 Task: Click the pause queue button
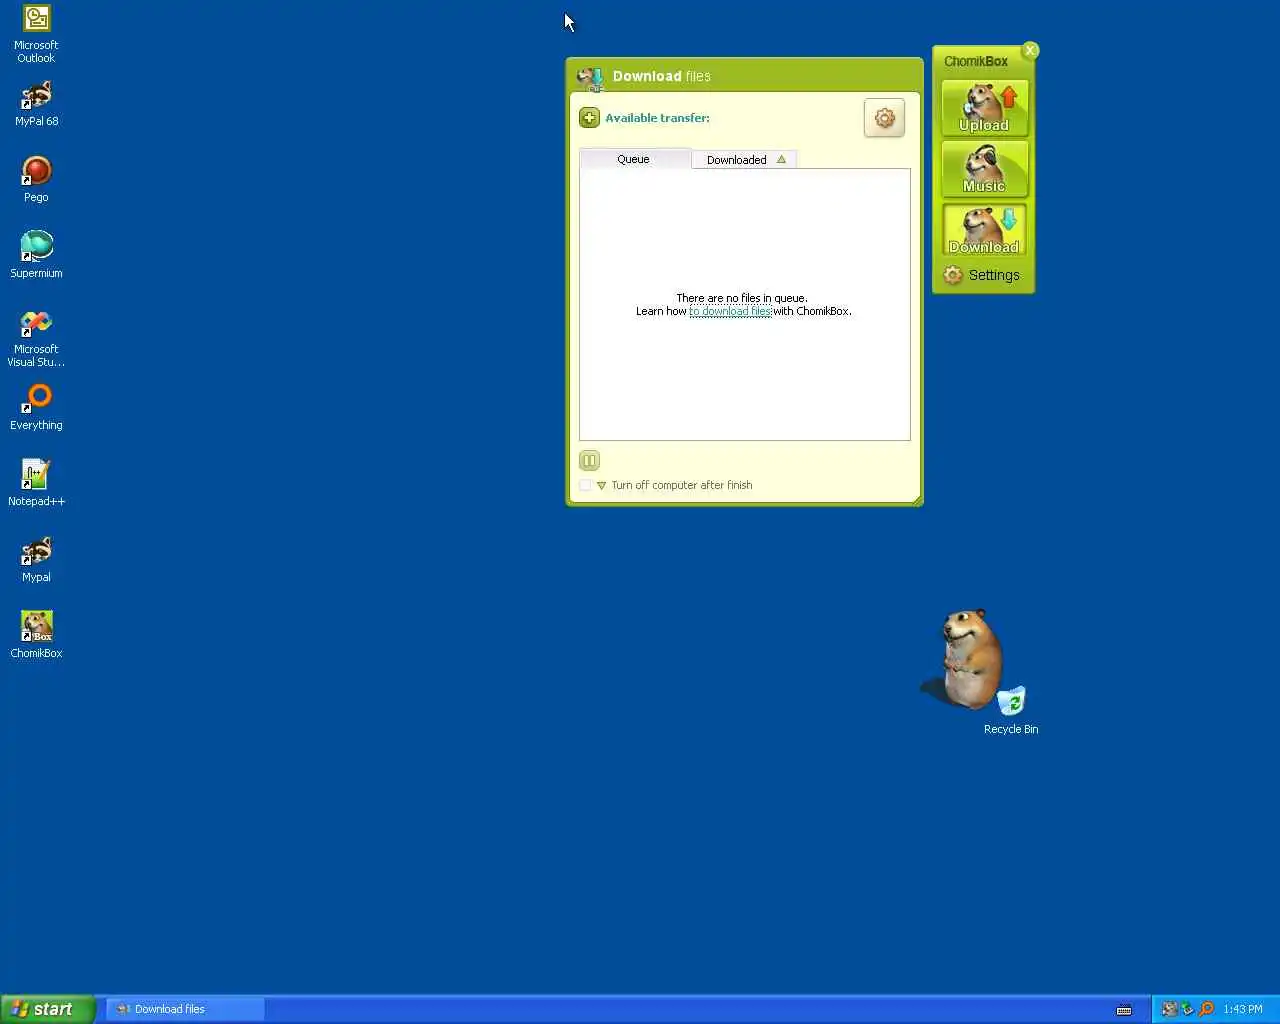[589, 460]
